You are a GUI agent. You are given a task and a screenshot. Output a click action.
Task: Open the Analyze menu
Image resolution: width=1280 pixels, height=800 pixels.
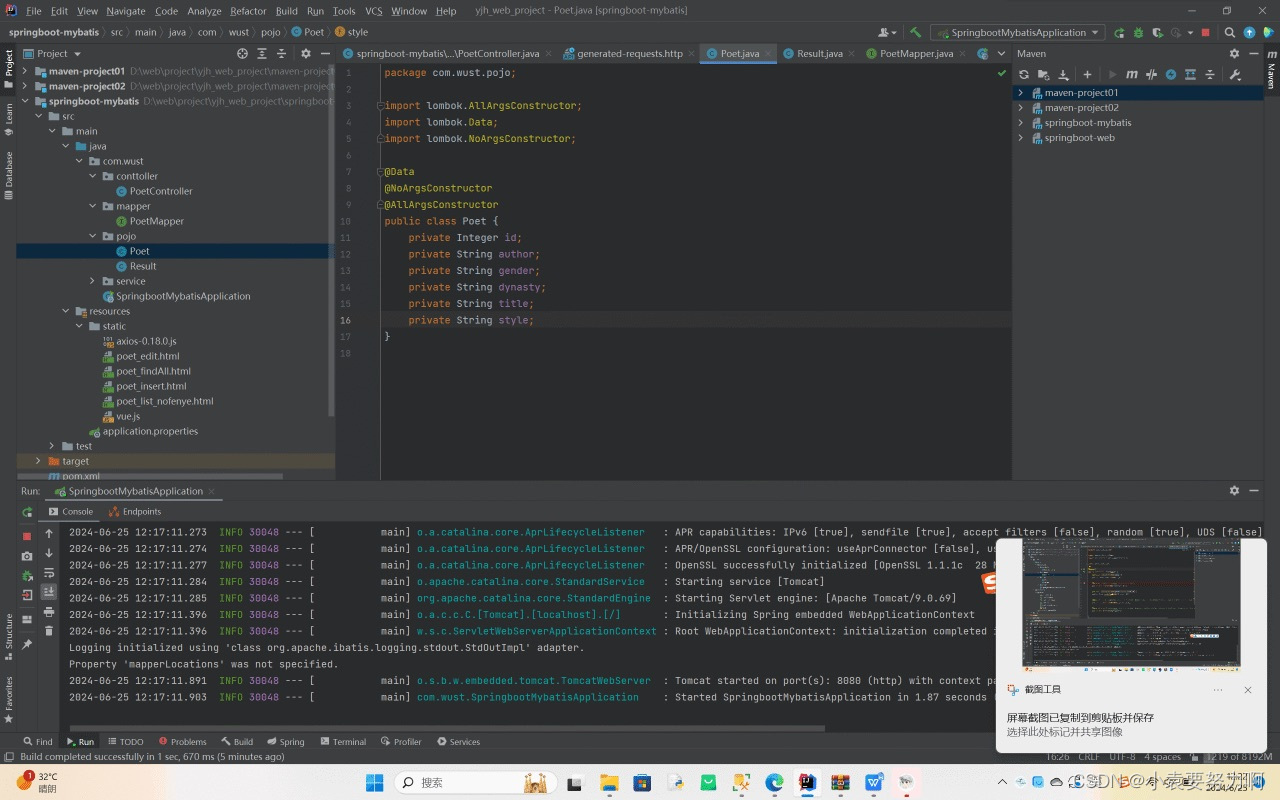pyautogui.click(x=204, y=11)
